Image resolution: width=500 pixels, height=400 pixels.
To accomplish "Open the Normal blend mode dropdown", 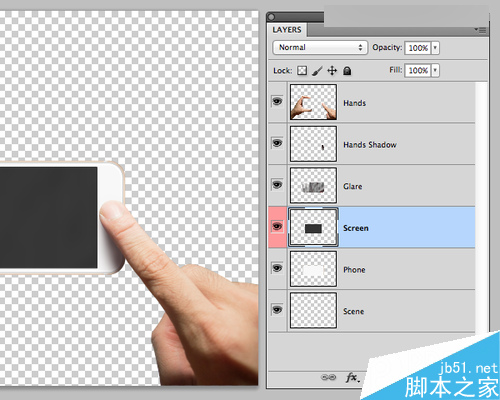I will (x=320, y=47).
